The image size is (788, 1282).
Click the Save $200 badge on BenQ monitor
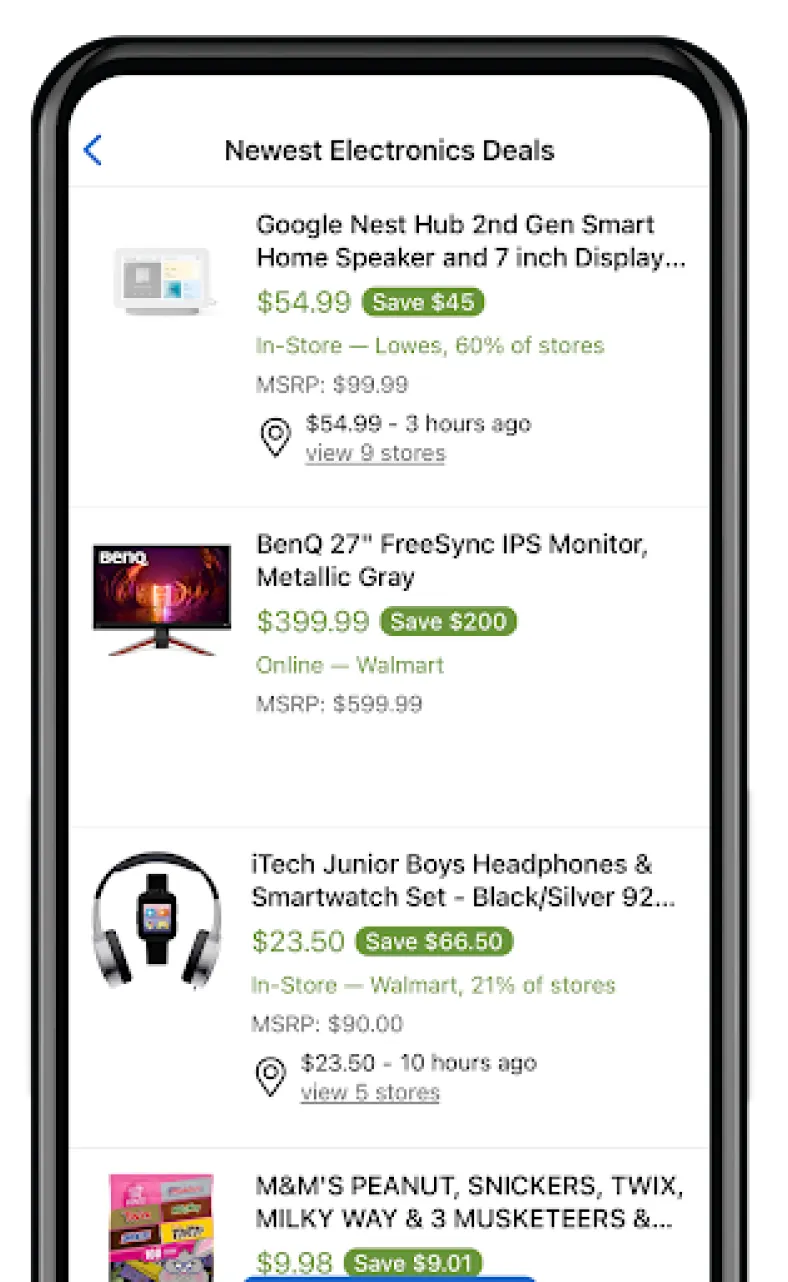[x=448, y=621]
